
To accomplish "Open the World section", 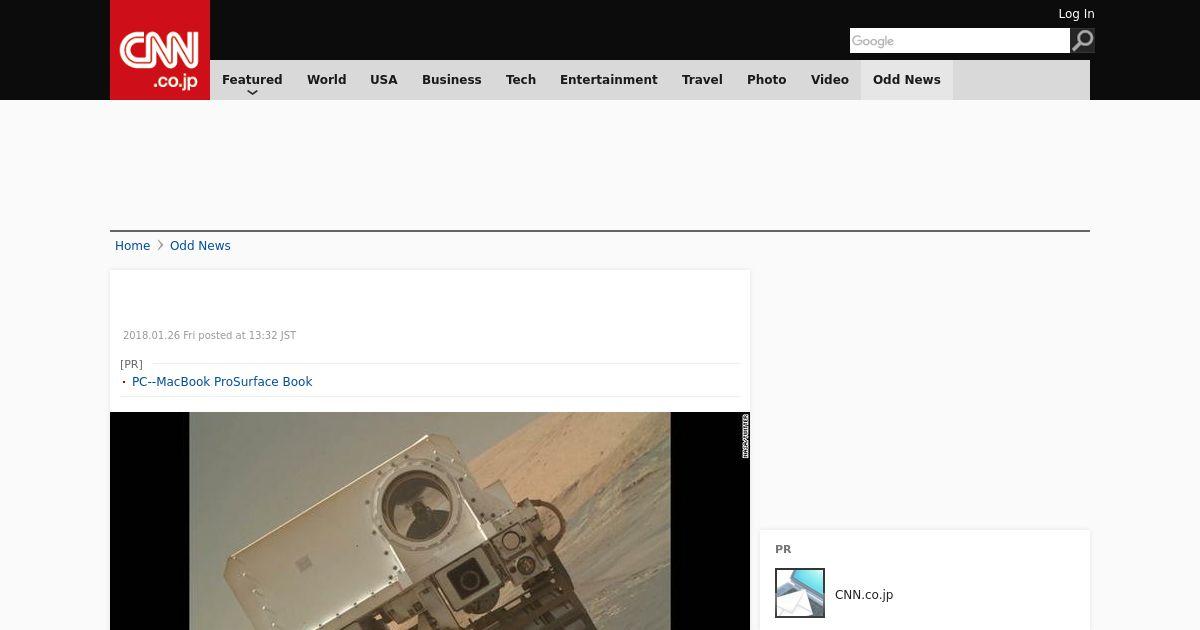I will (x=326, y=80).
